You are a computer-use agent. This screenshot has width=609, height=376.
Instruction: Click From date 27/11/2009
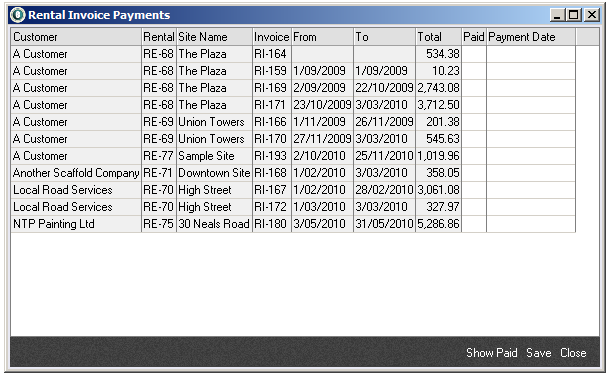click(322, 139)
